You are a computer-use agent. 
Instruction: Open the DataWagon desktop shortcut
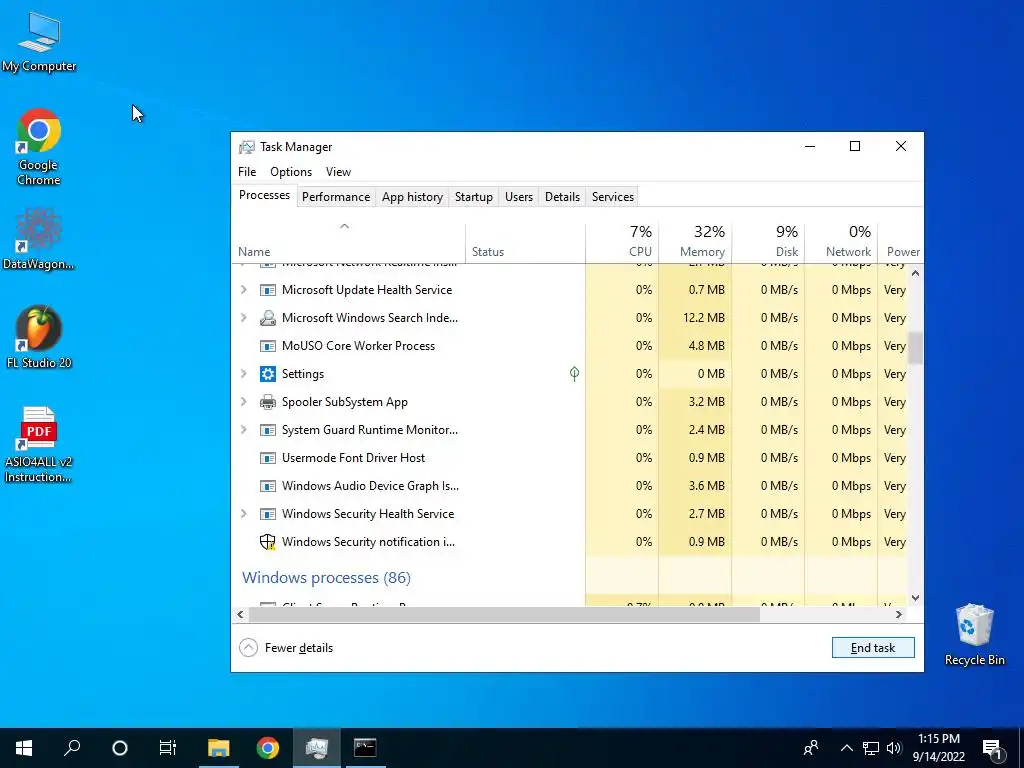[x=39, y=238]
